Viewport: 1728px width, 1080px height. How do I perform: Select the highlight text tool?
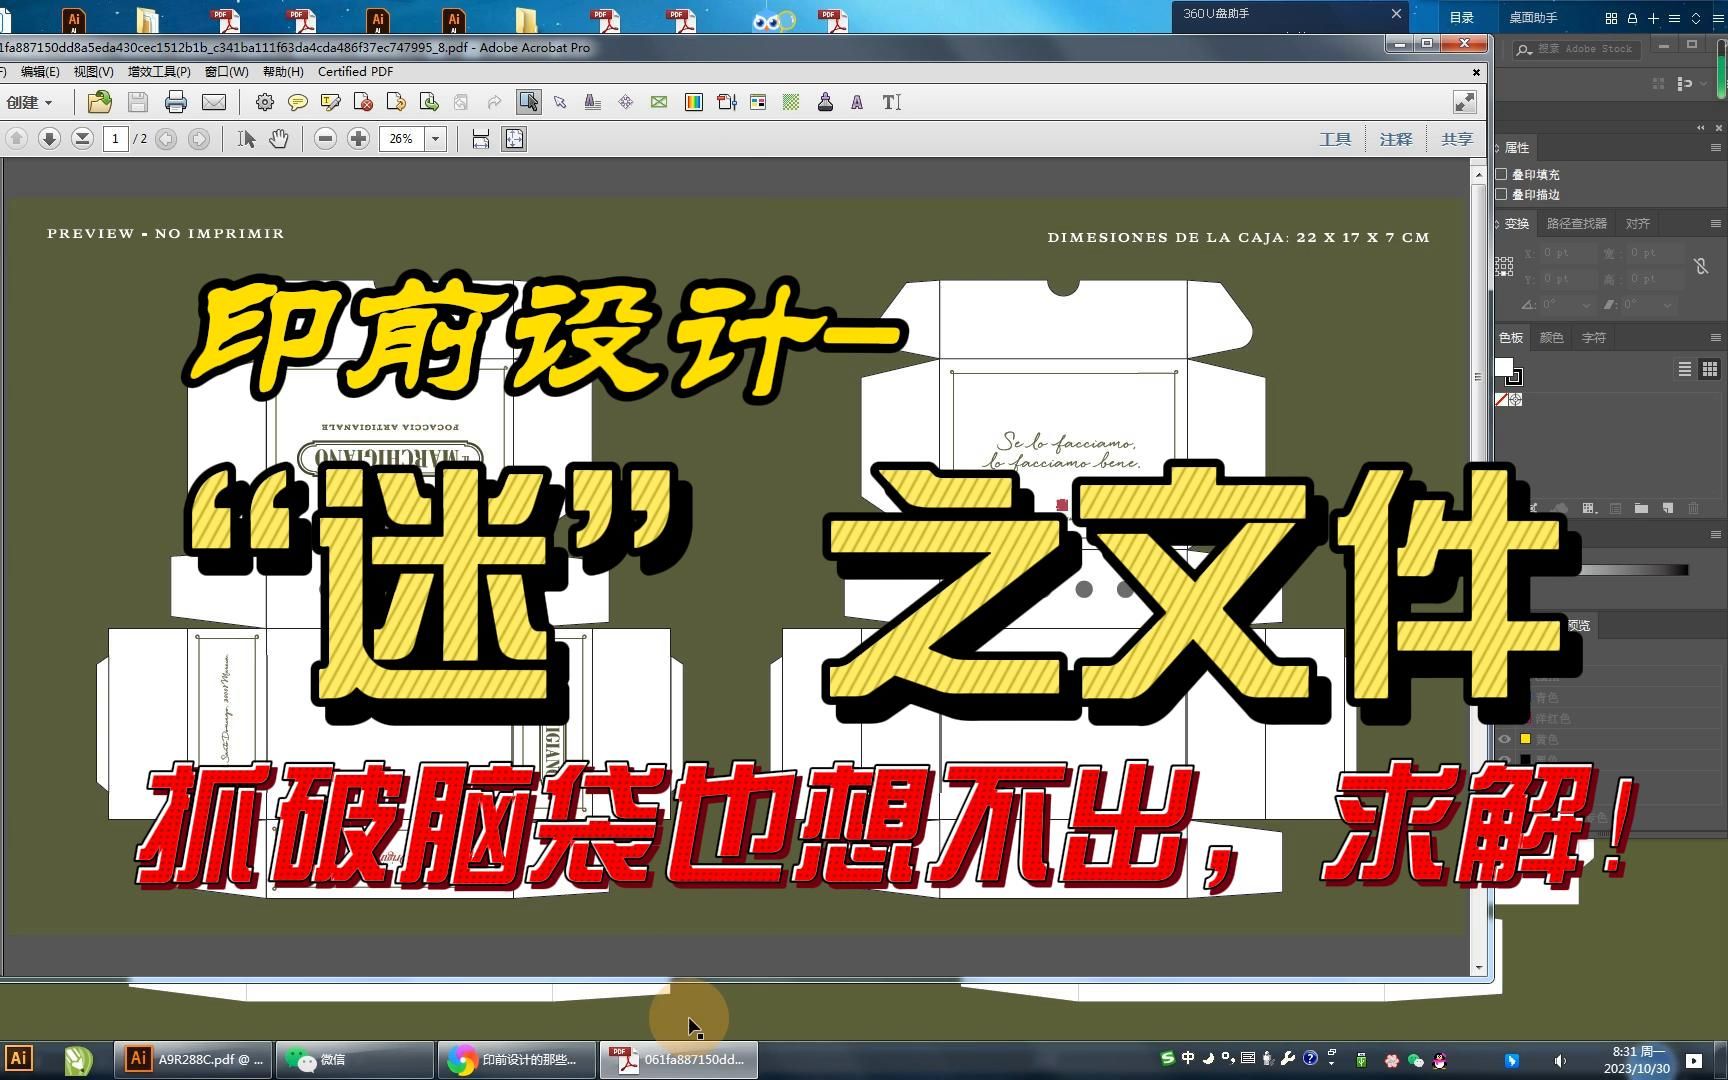(330, 102)
